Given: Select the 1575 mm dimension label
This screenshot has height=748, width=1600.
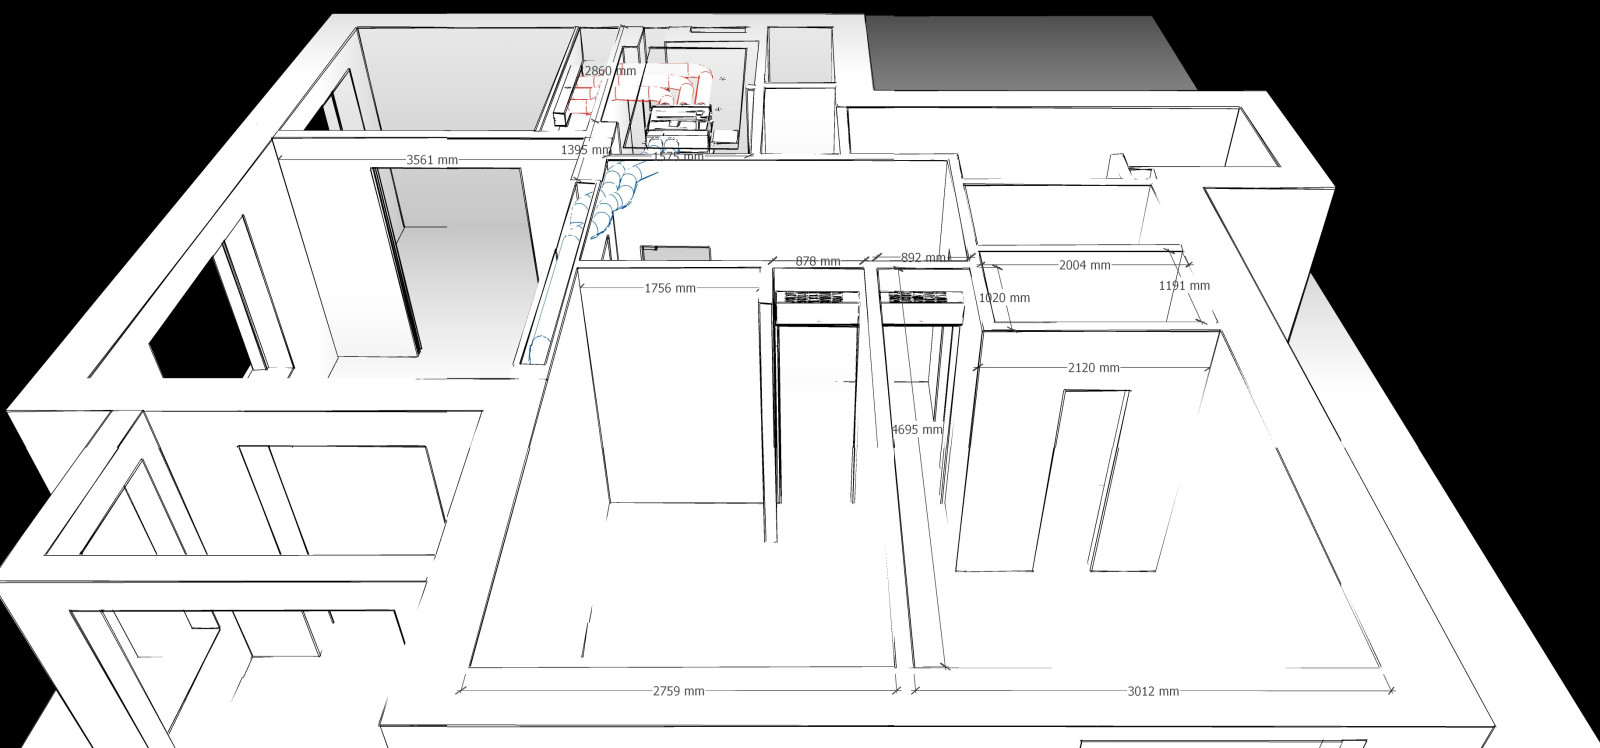Looking at the screenshot, I should click(678, 157).
